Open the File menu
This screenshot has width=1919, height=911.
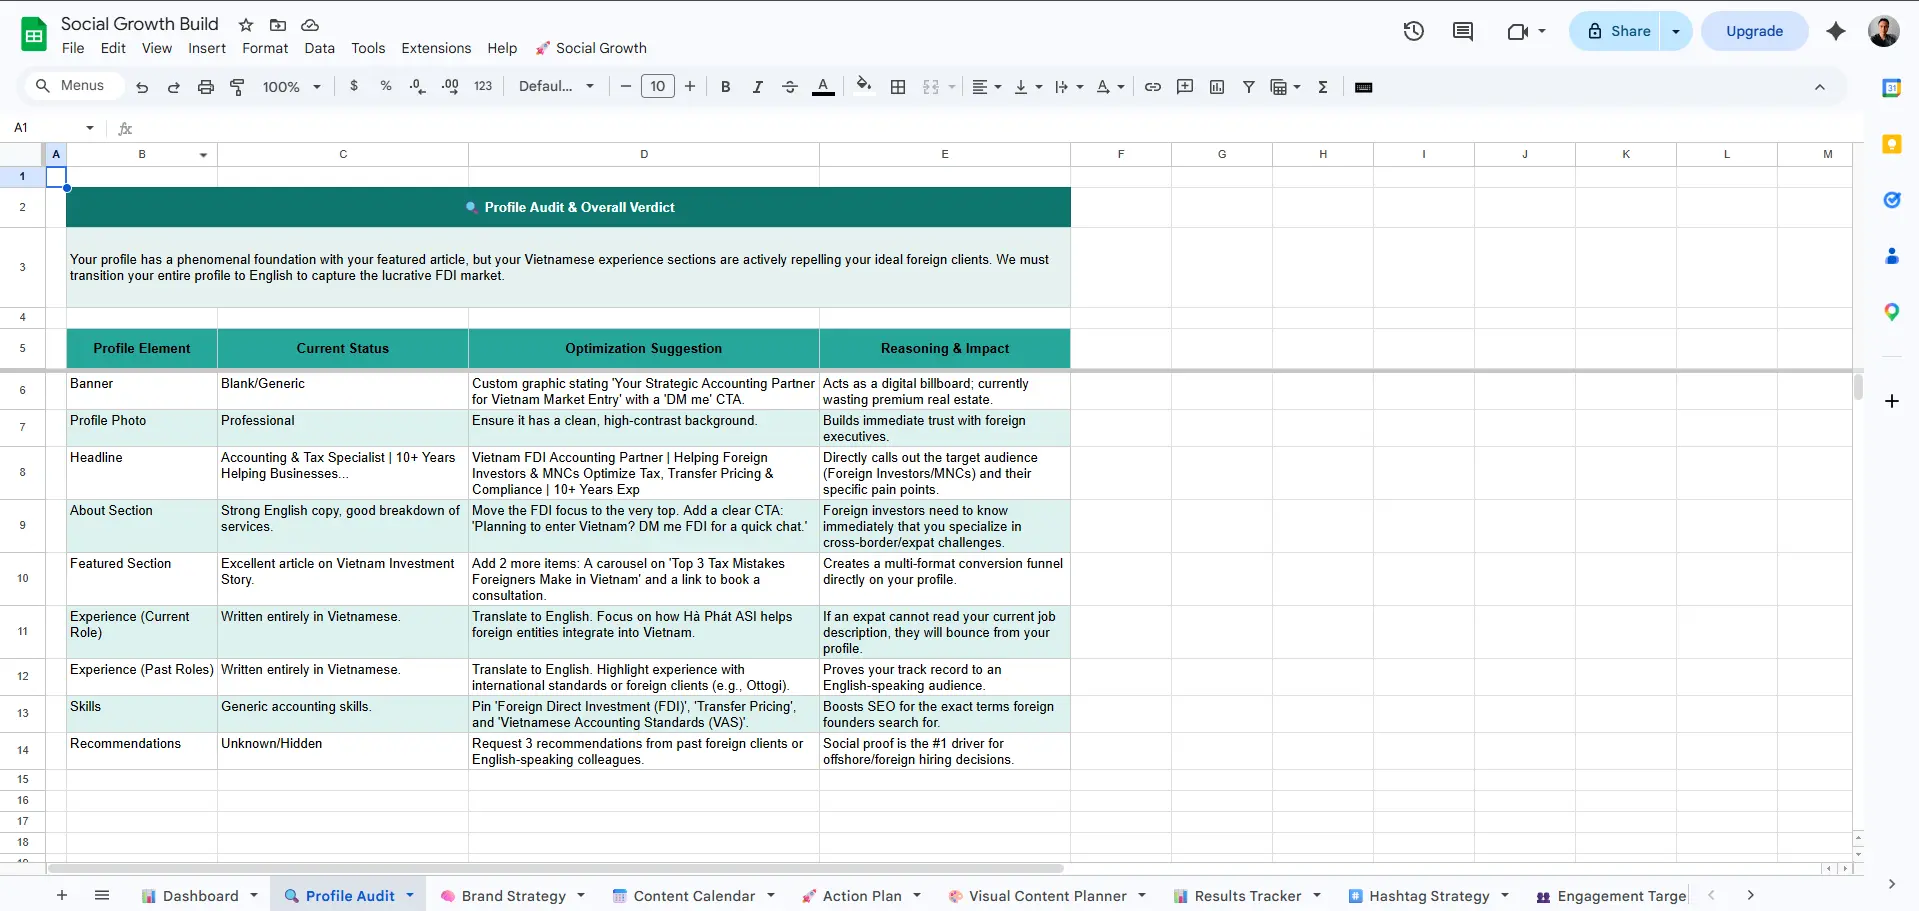coord(73,48)
